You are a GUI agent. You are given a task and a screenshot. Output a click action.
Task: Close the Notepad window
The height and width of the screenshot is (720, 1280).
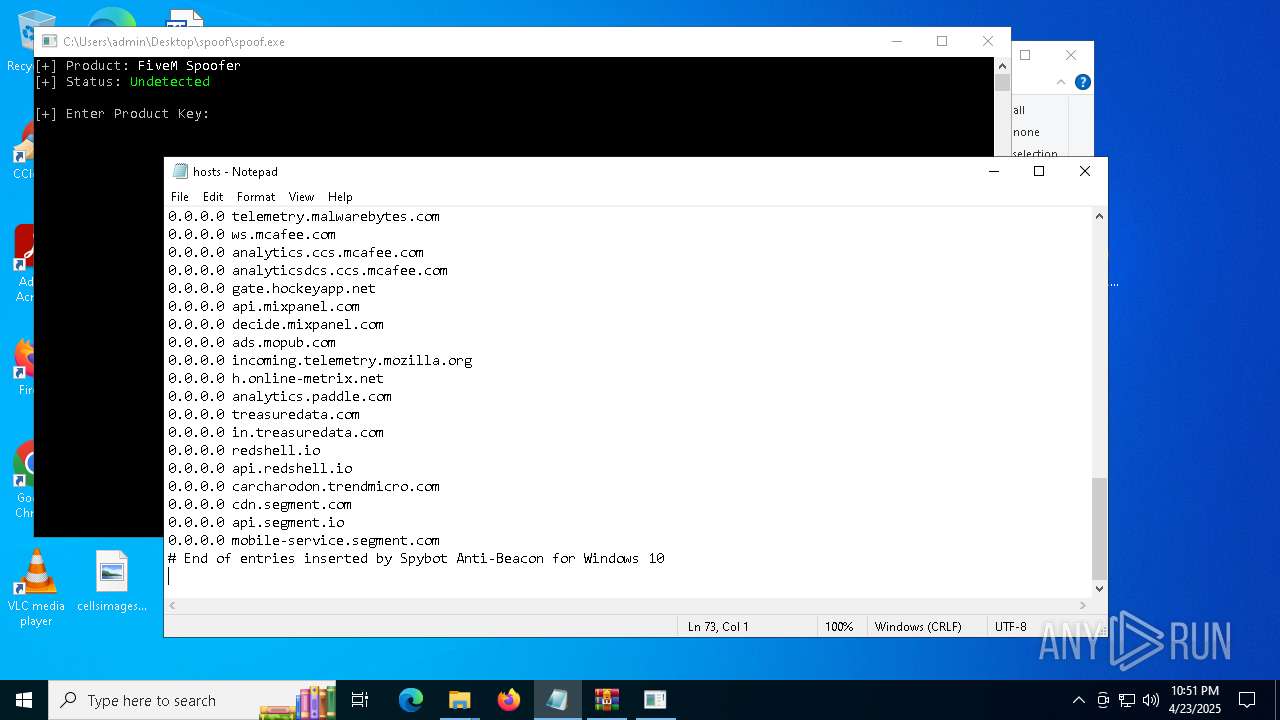click(1084, 171)
